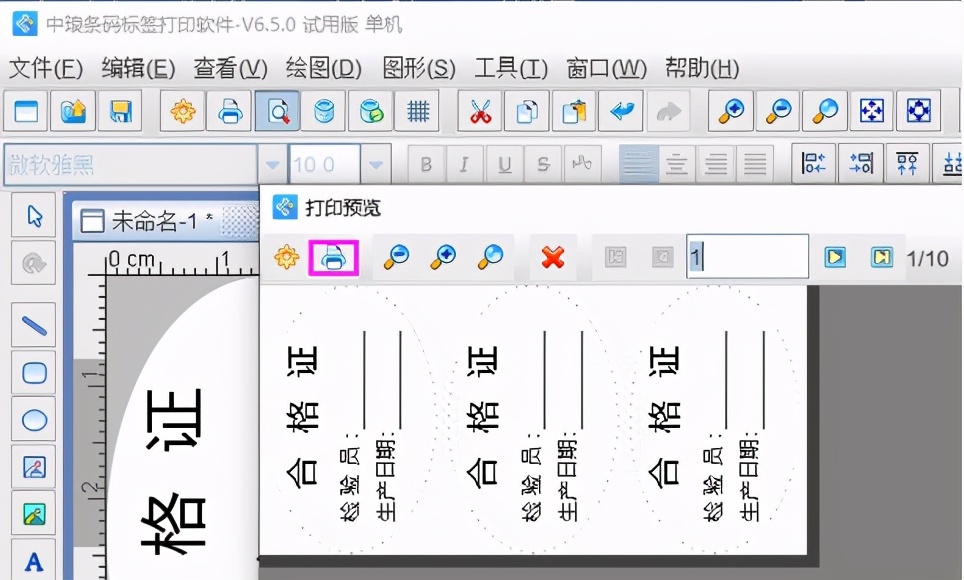The height and width of the screenshot is (580, 964).
Task: Cut selection with the scissors icon
Action: point(481,111)
